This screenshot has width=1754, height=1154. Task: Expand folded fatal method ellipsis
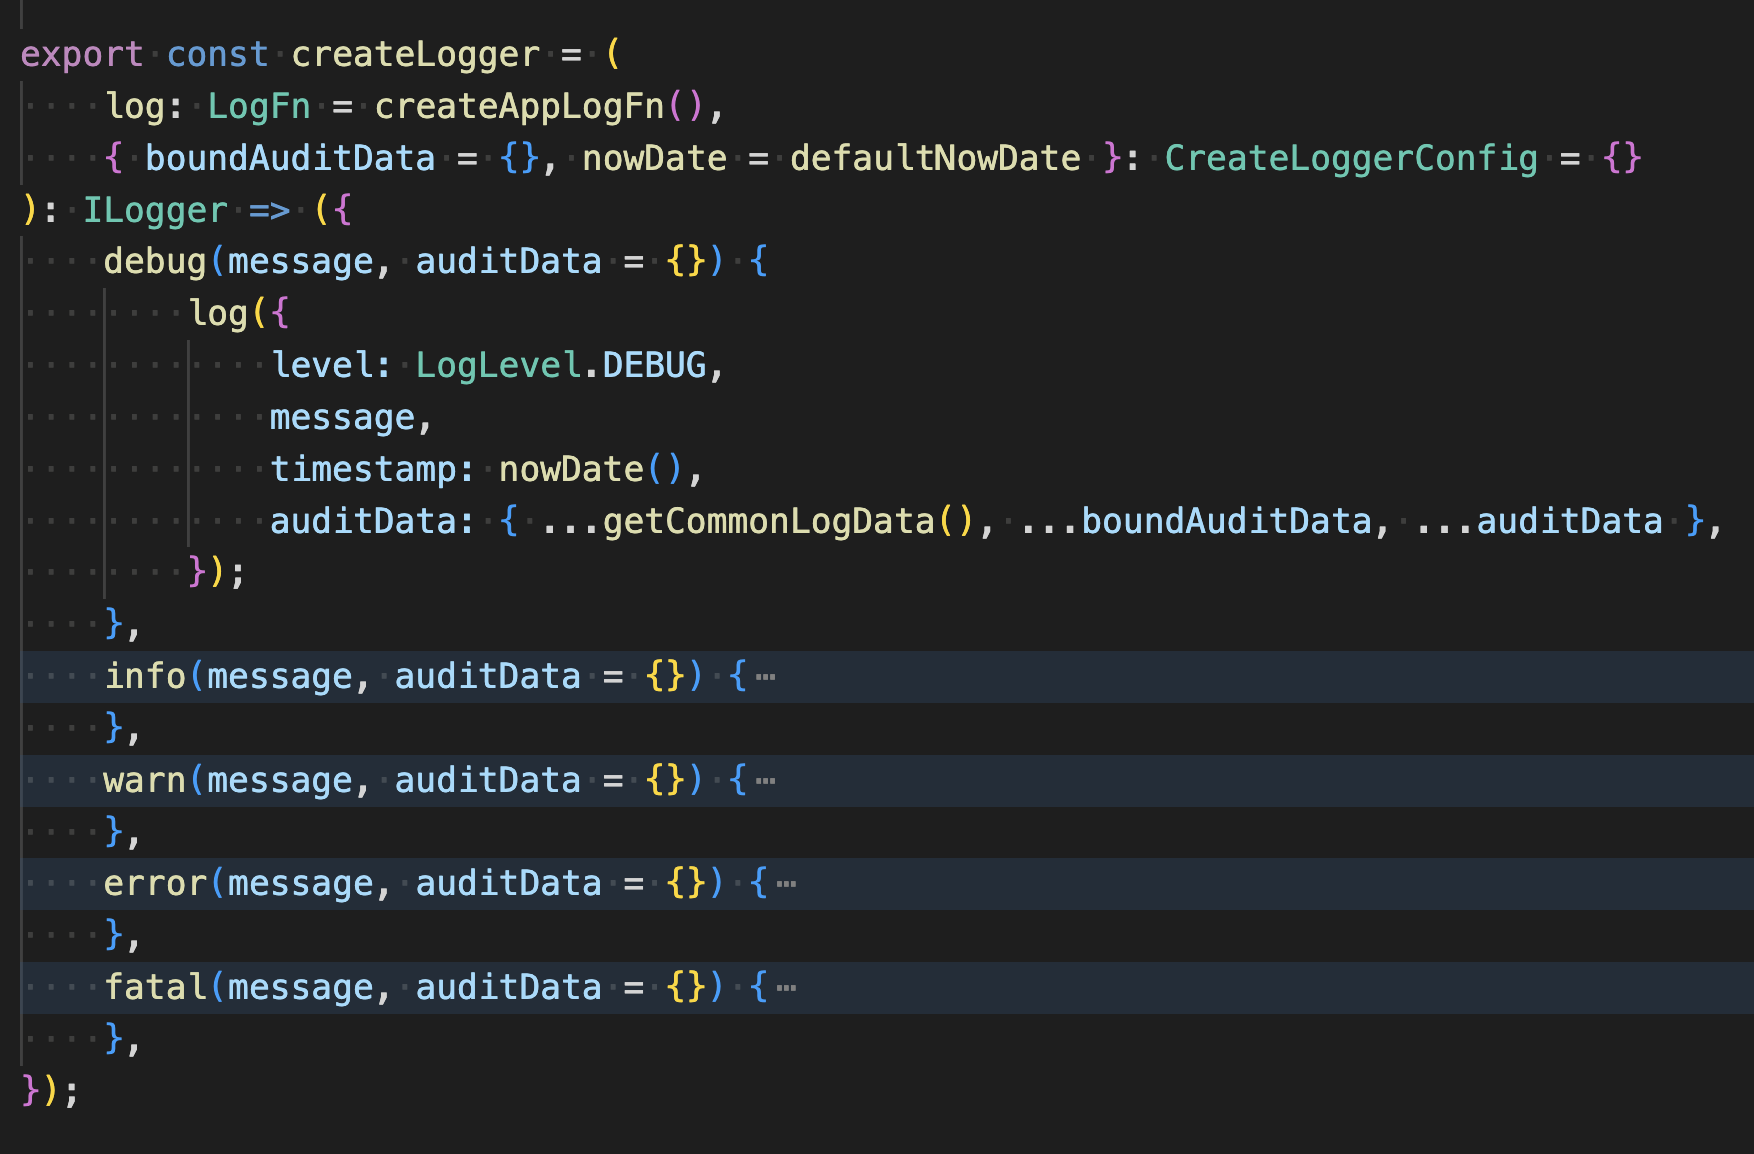786,988
